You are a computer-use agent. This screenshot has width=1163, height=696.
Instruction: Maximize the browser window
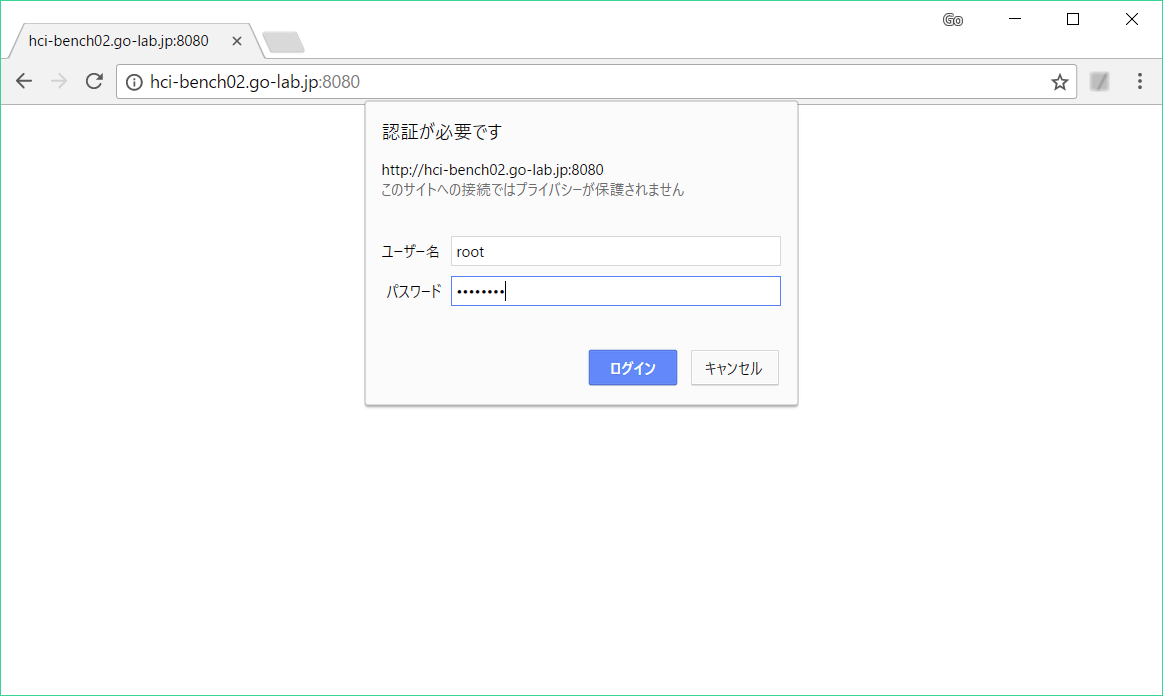pyautogui.click(x=1073, y=19)
